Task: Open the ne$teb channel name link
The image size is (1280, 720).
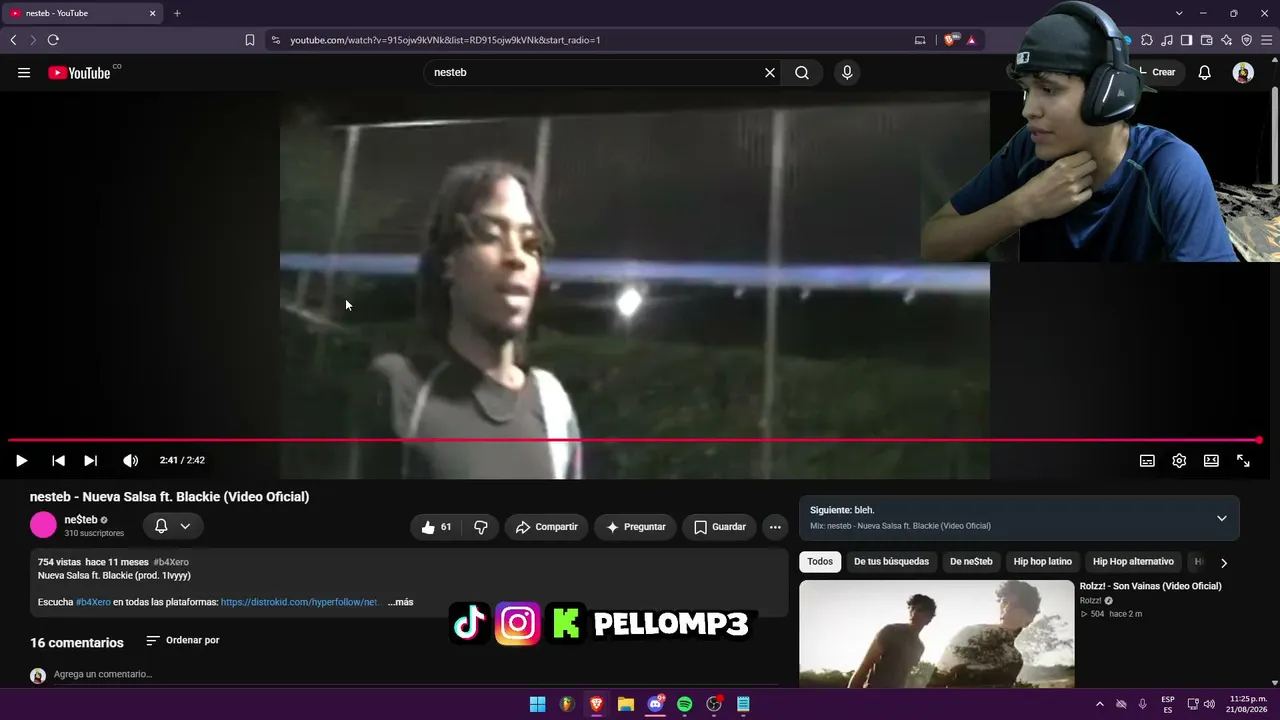Action: (81, 520)
